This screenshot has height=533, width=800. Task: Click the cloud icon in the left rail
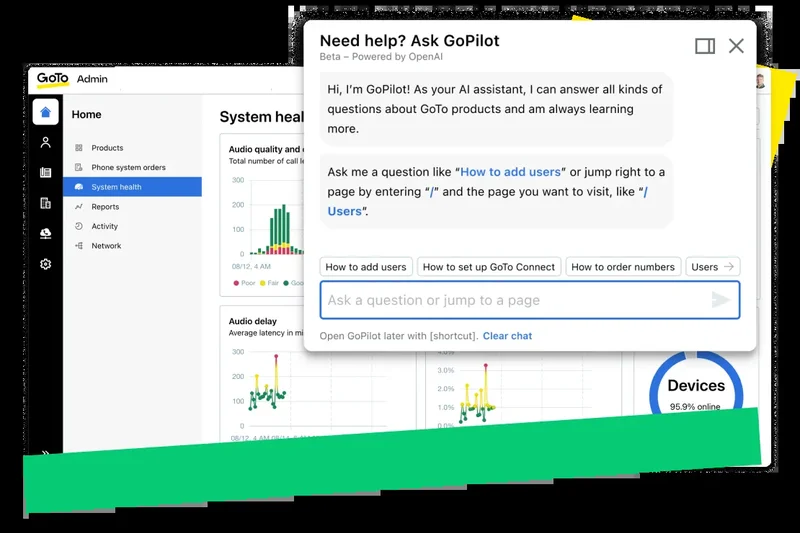pyautogui.click(x=45, y=233)
